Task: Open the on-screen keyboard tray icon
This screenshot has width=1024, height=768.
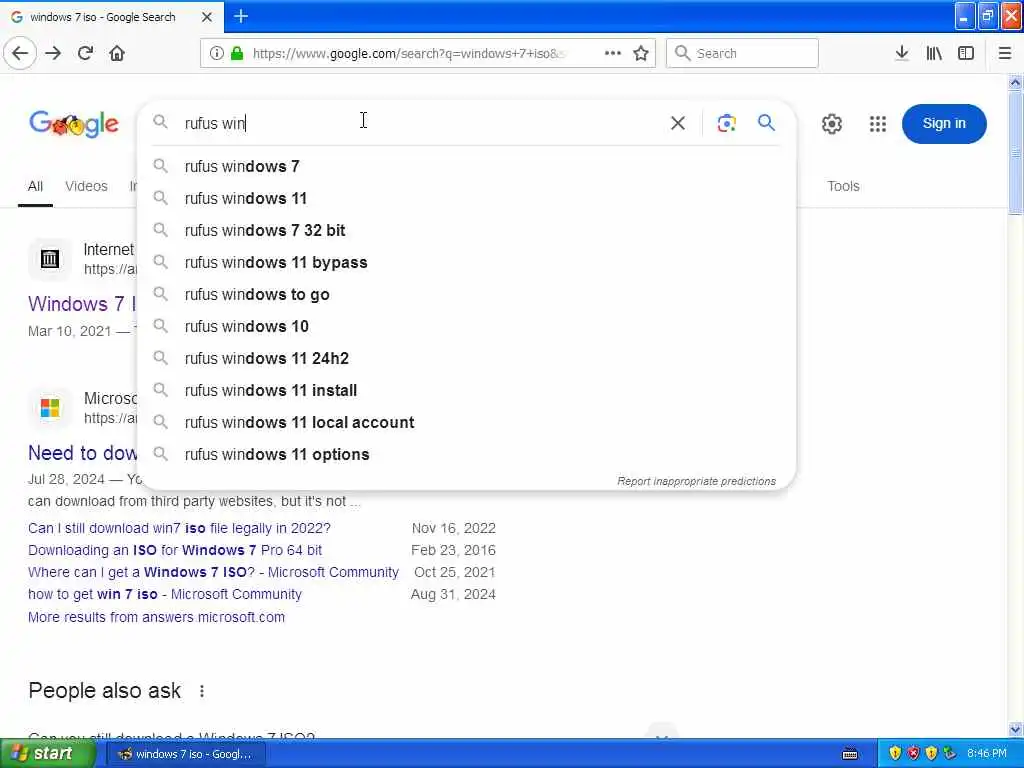Action: (850, 754)
